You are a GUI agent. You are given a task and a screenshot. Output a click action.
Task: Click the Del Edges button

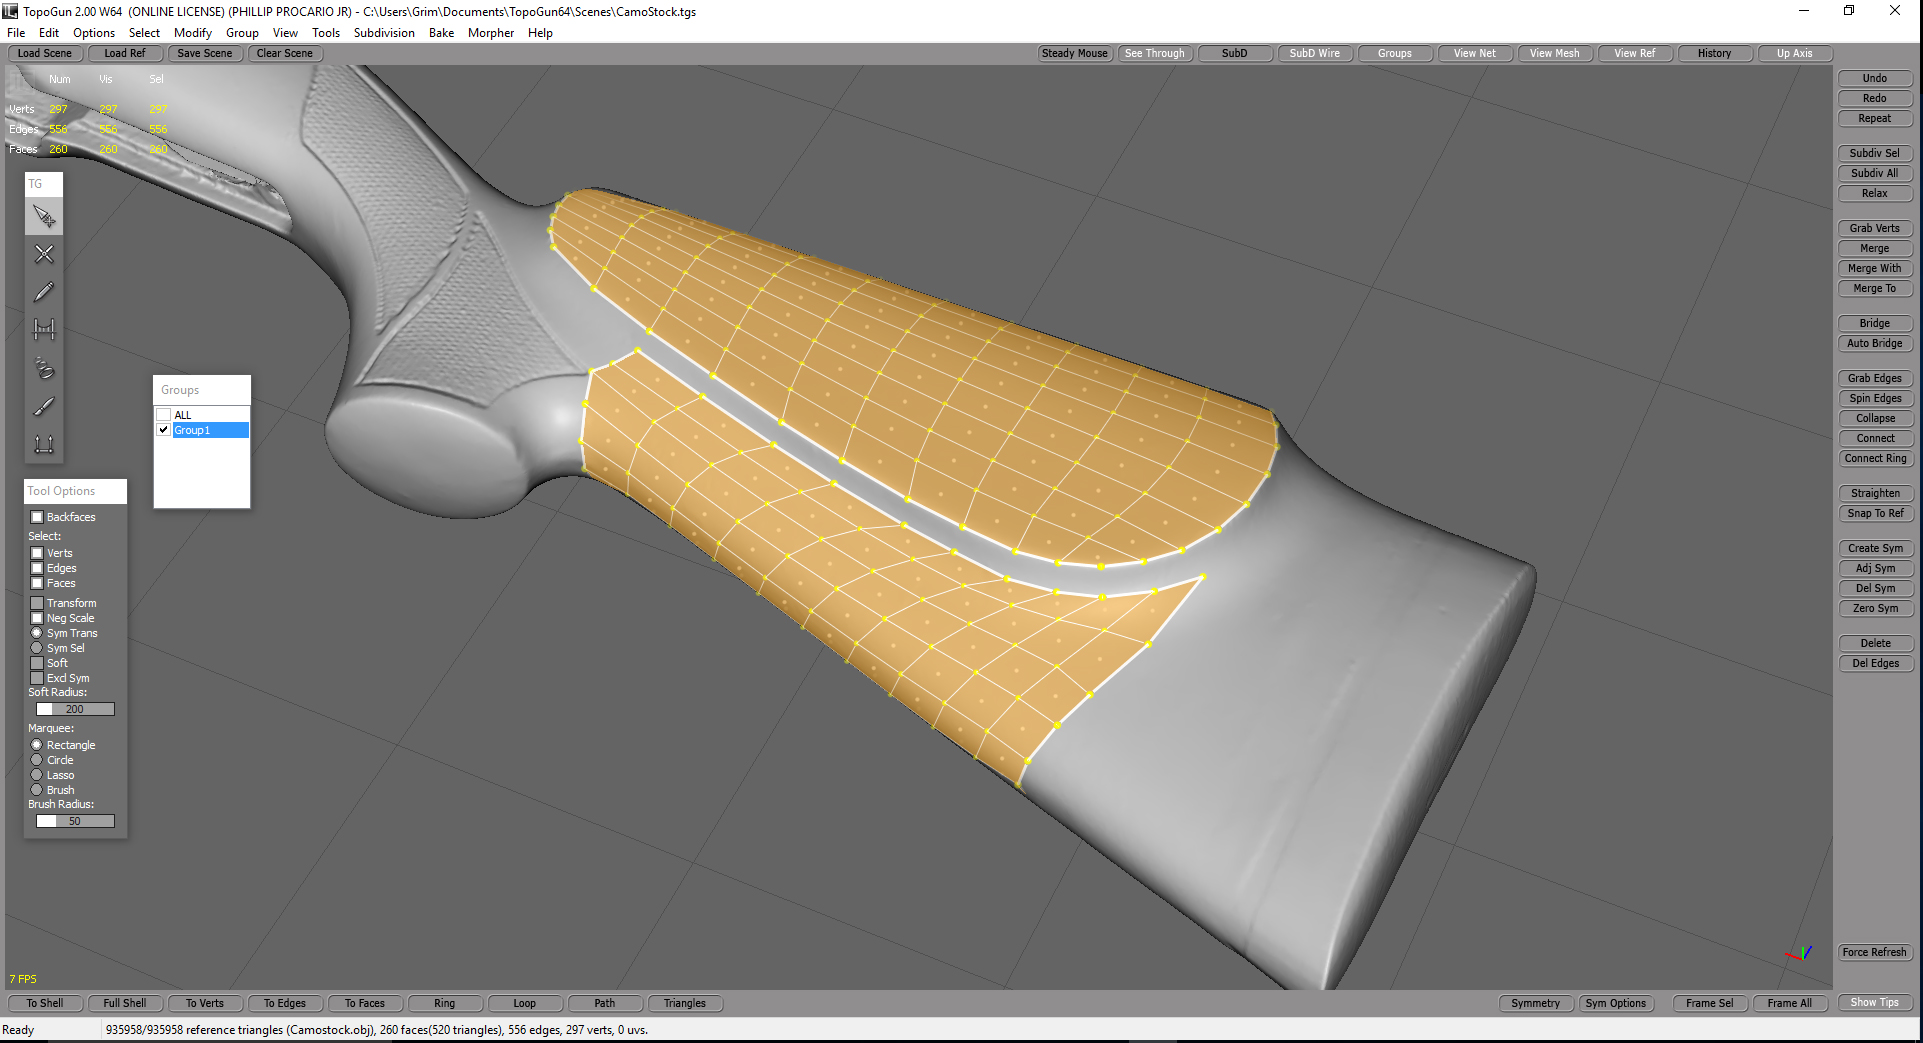pyautogui.click(x=1875, y=663)
